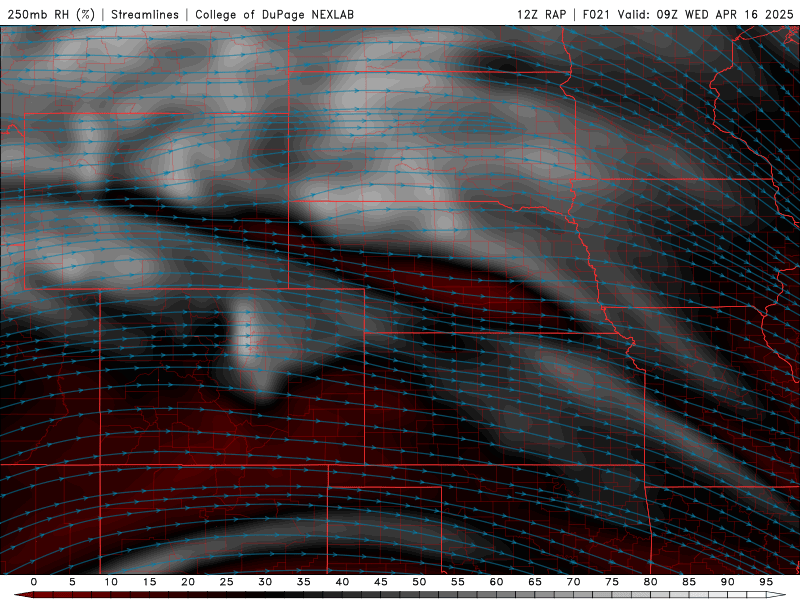Click the '70' label on the color scale
This screenshot has height=600, width=800.
(x=573, y=582)
